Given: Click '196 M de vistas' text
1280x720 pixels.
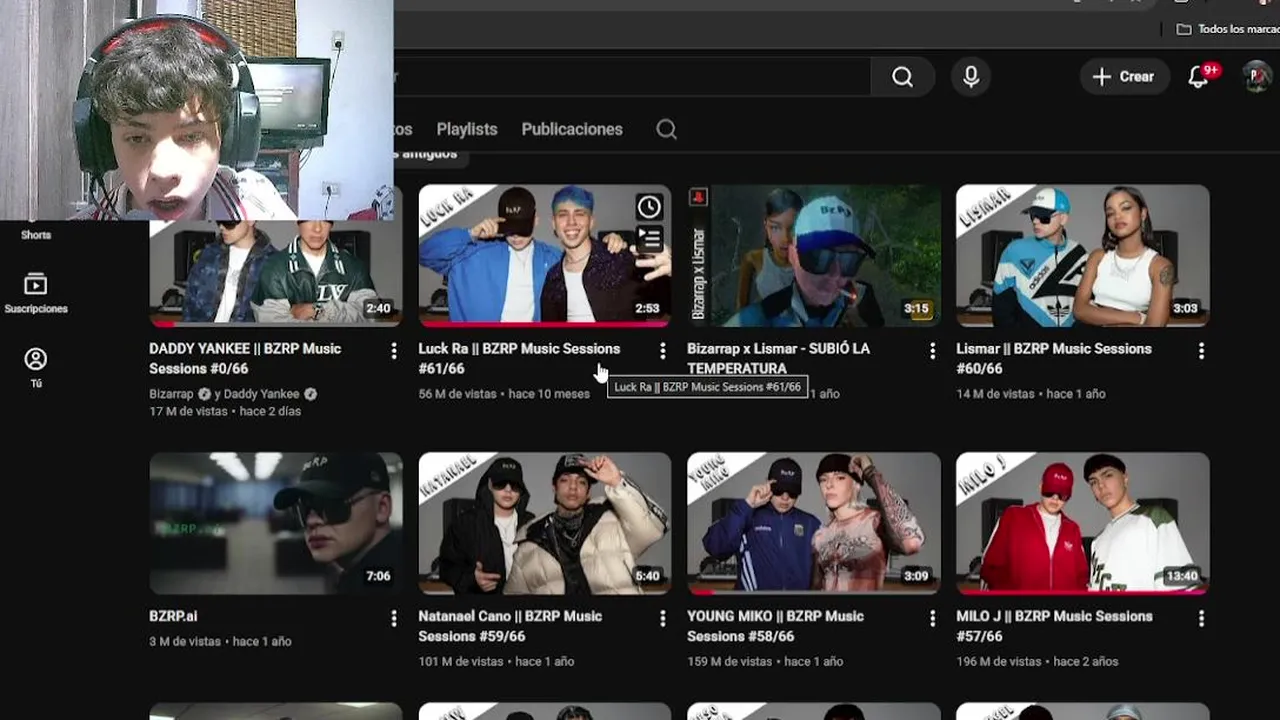Looking at the screenshot, I should (x=999, y=661).
